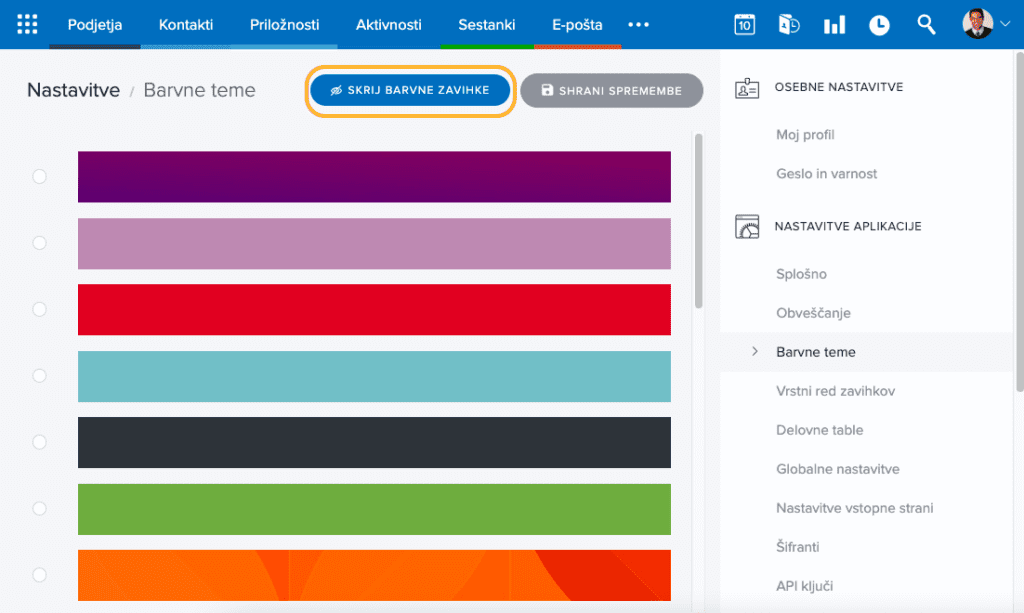Select the red theme radio button
This screenshot has height=613, width=1024.
click(40, 310)
